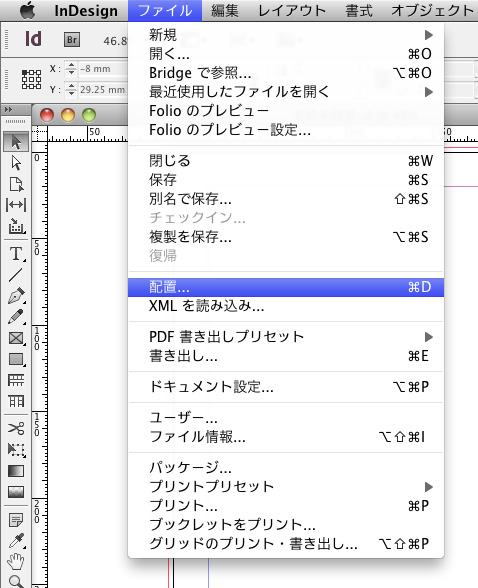
Task: Click the reference point locator grid
Action: [31, 79]
